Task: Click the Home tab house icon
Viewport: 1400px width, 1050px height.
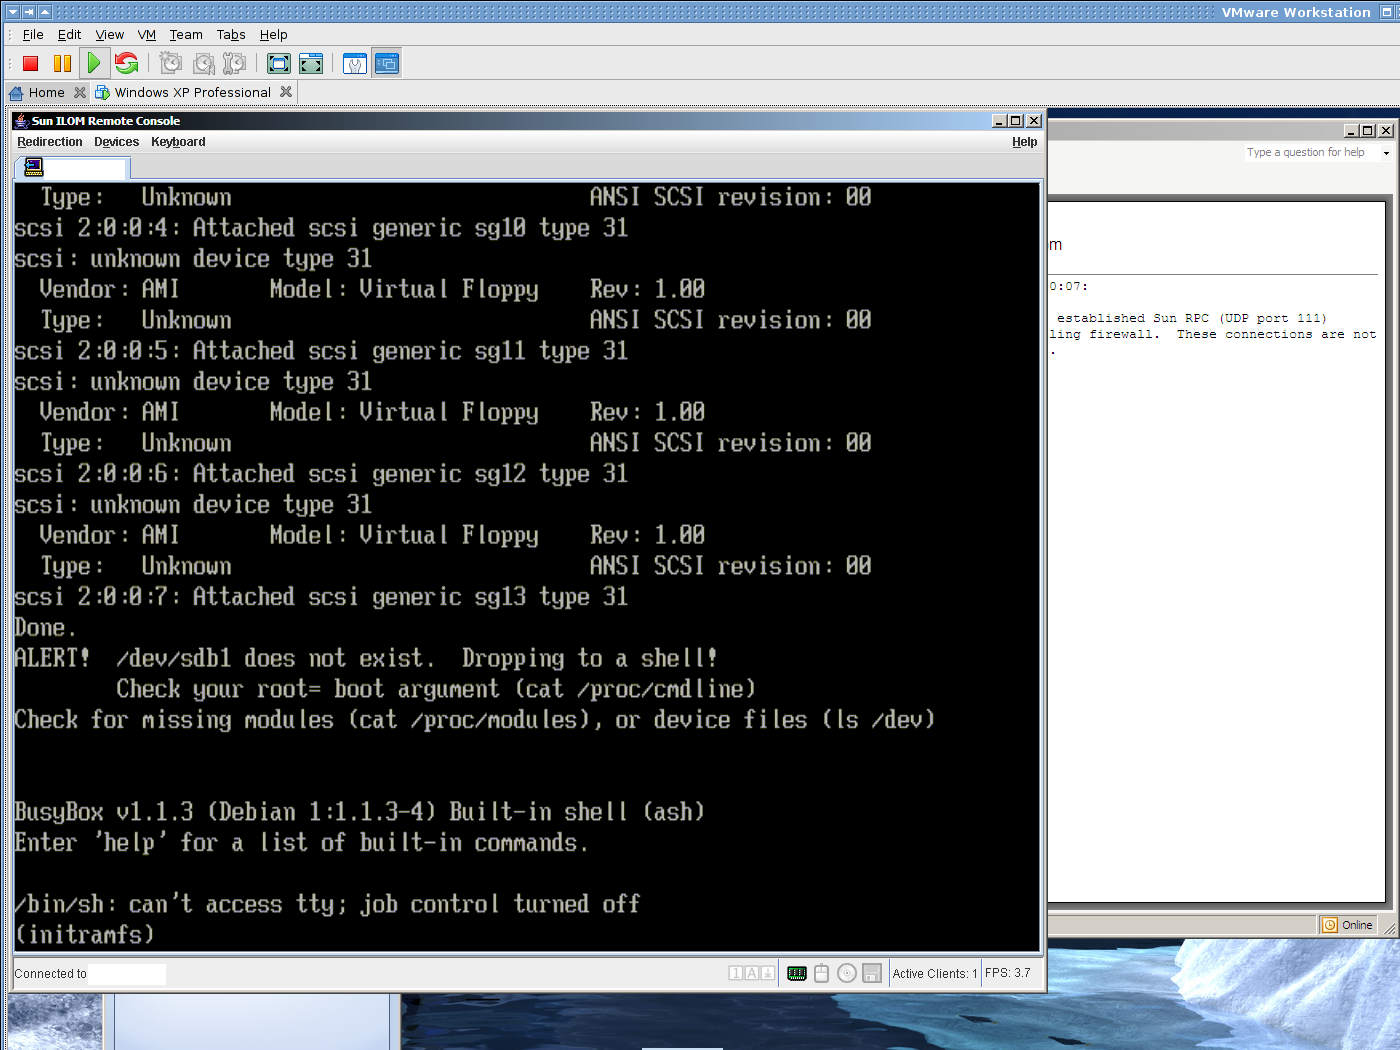Action: (x=16, y=93)
